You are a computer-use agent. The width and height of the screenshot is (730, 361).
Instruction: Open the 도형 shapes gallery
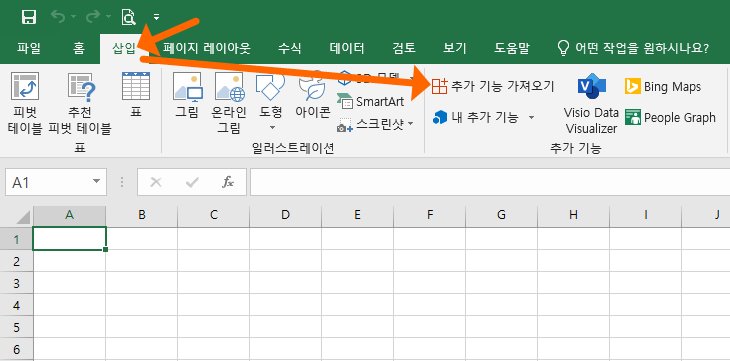[x=270, y=95]
